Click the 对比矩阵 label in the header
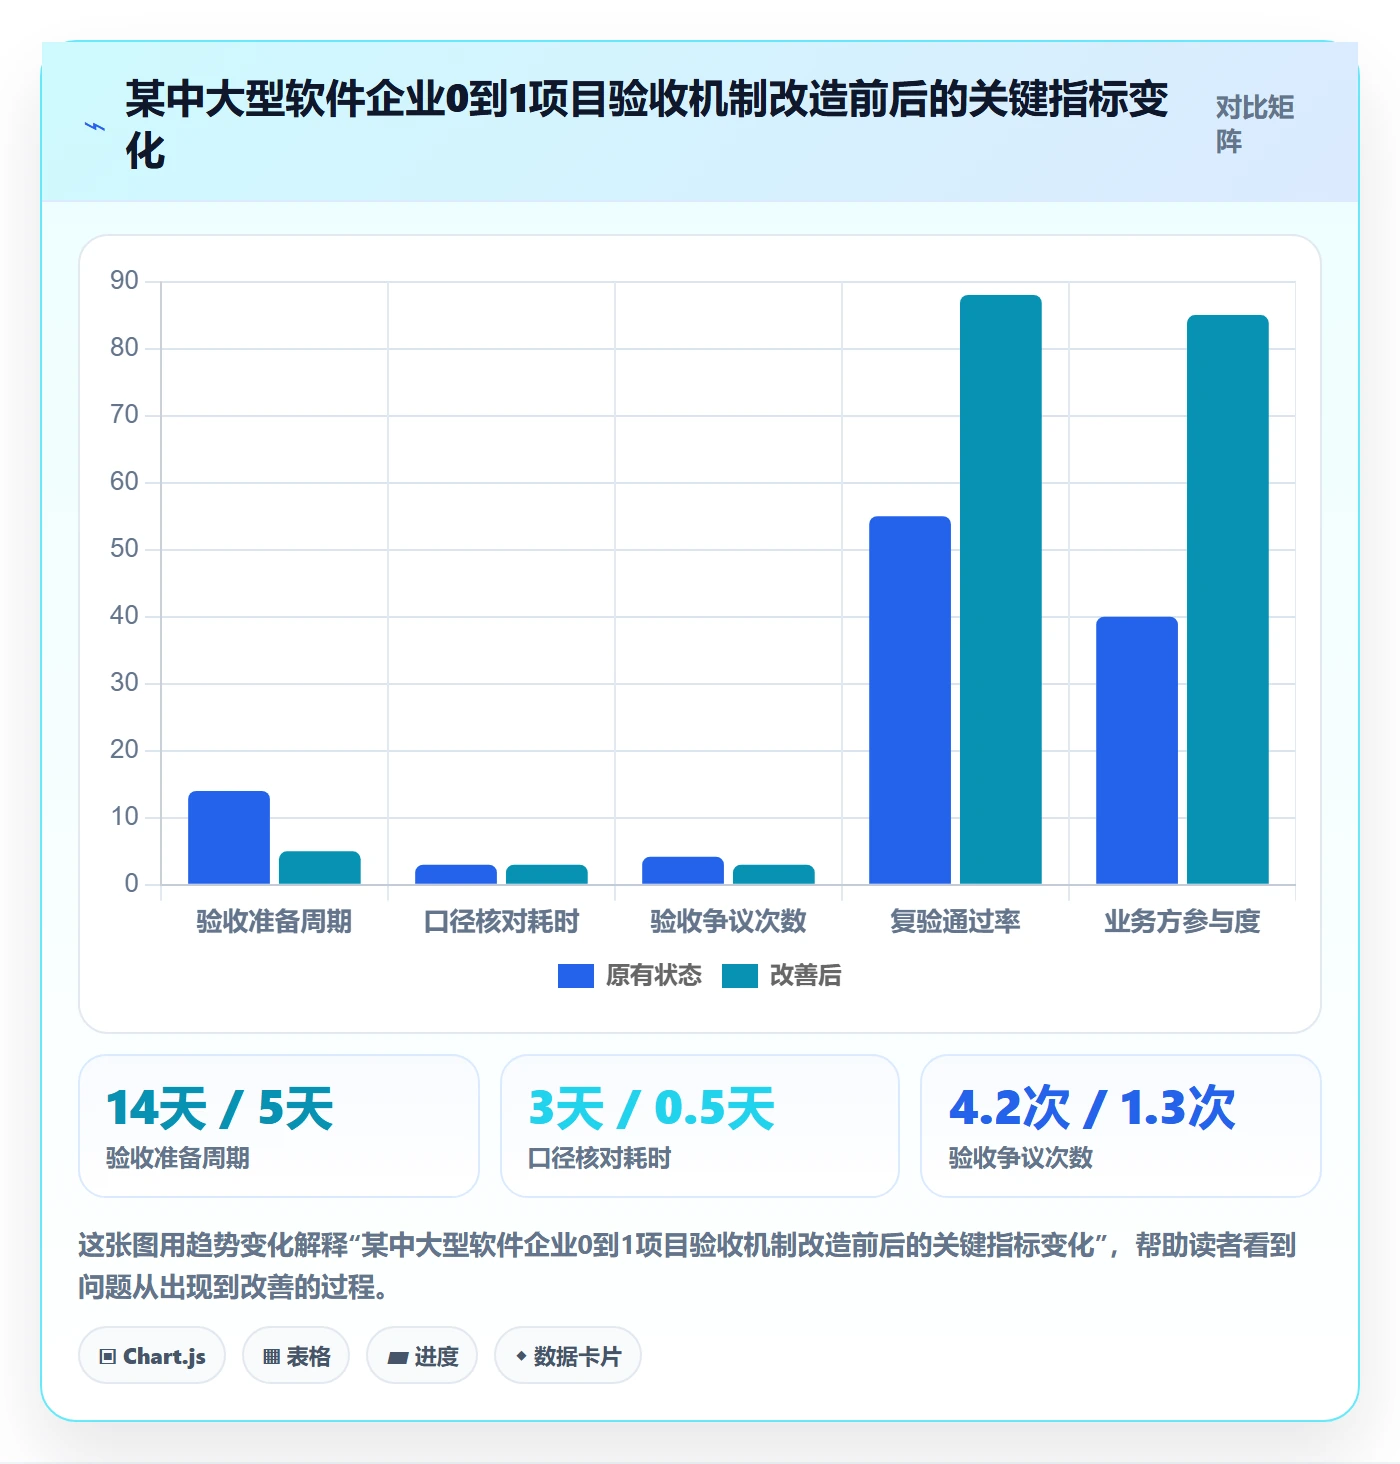Image resolution: width=1400 pixels, height=1464 pixels. [1255, 124]
